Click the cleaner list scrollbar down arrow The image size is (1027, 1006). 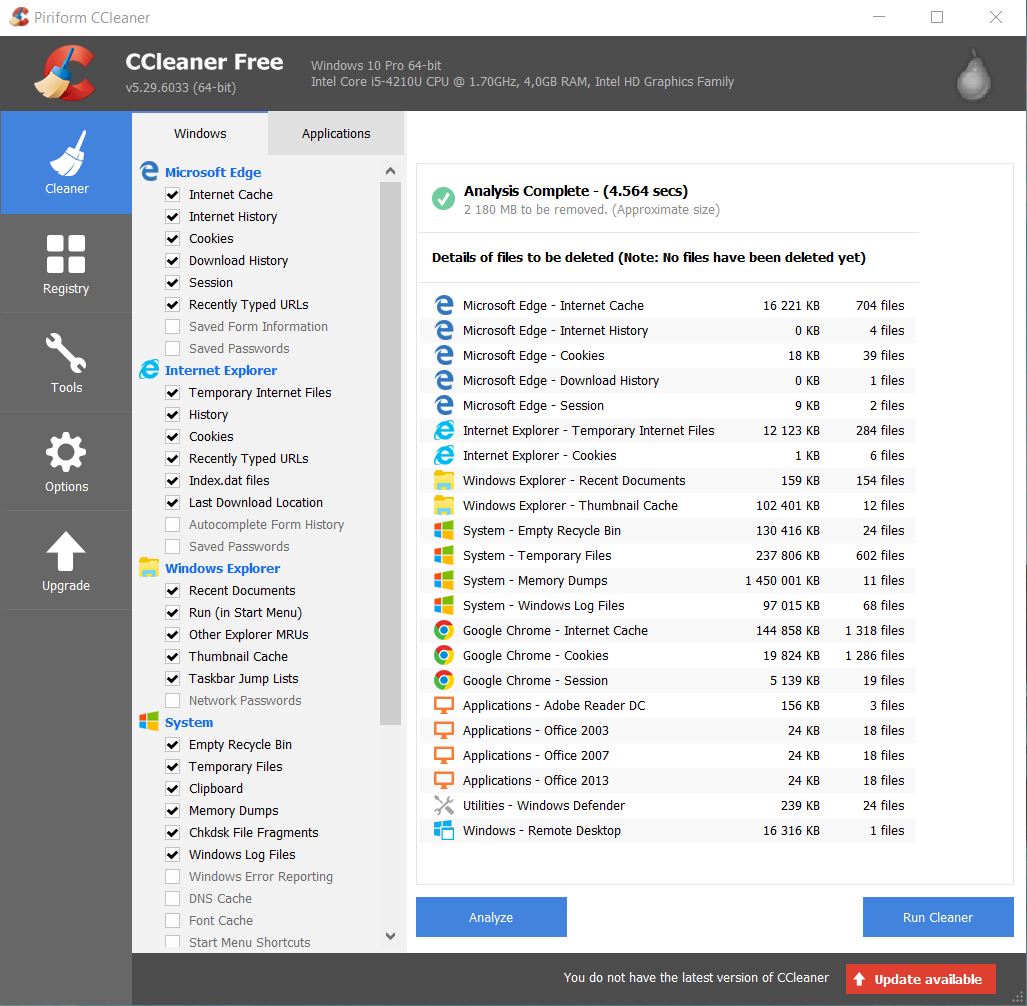(390, 937)
